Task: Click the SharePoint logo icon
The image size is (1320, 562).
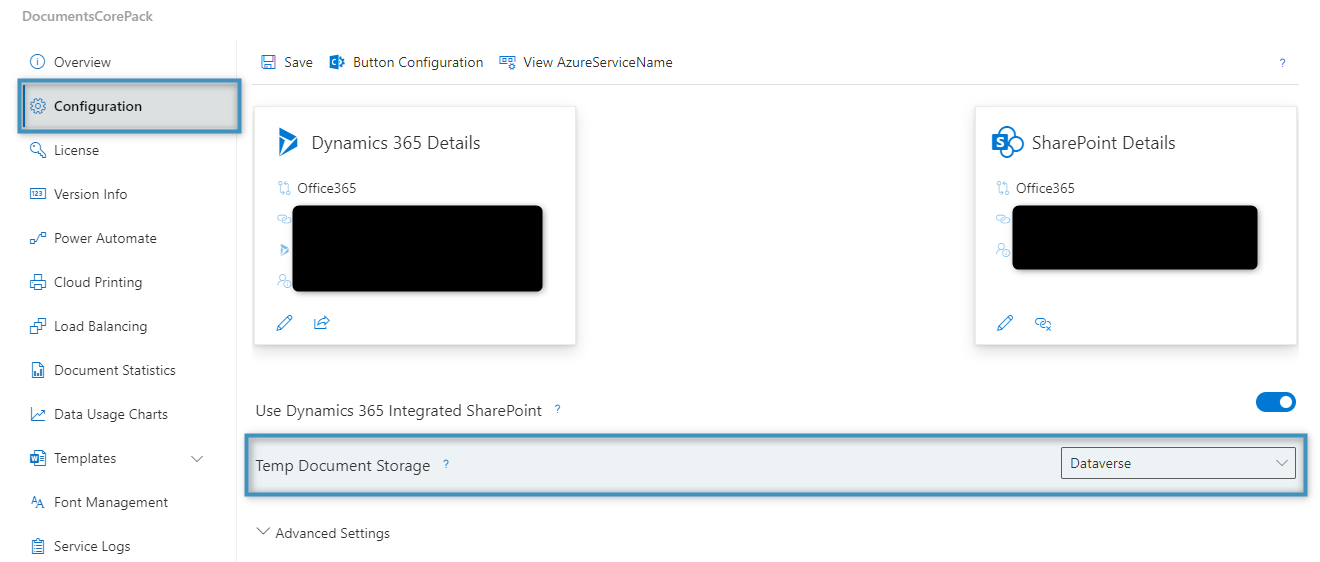Action: tap(1008, 142)
